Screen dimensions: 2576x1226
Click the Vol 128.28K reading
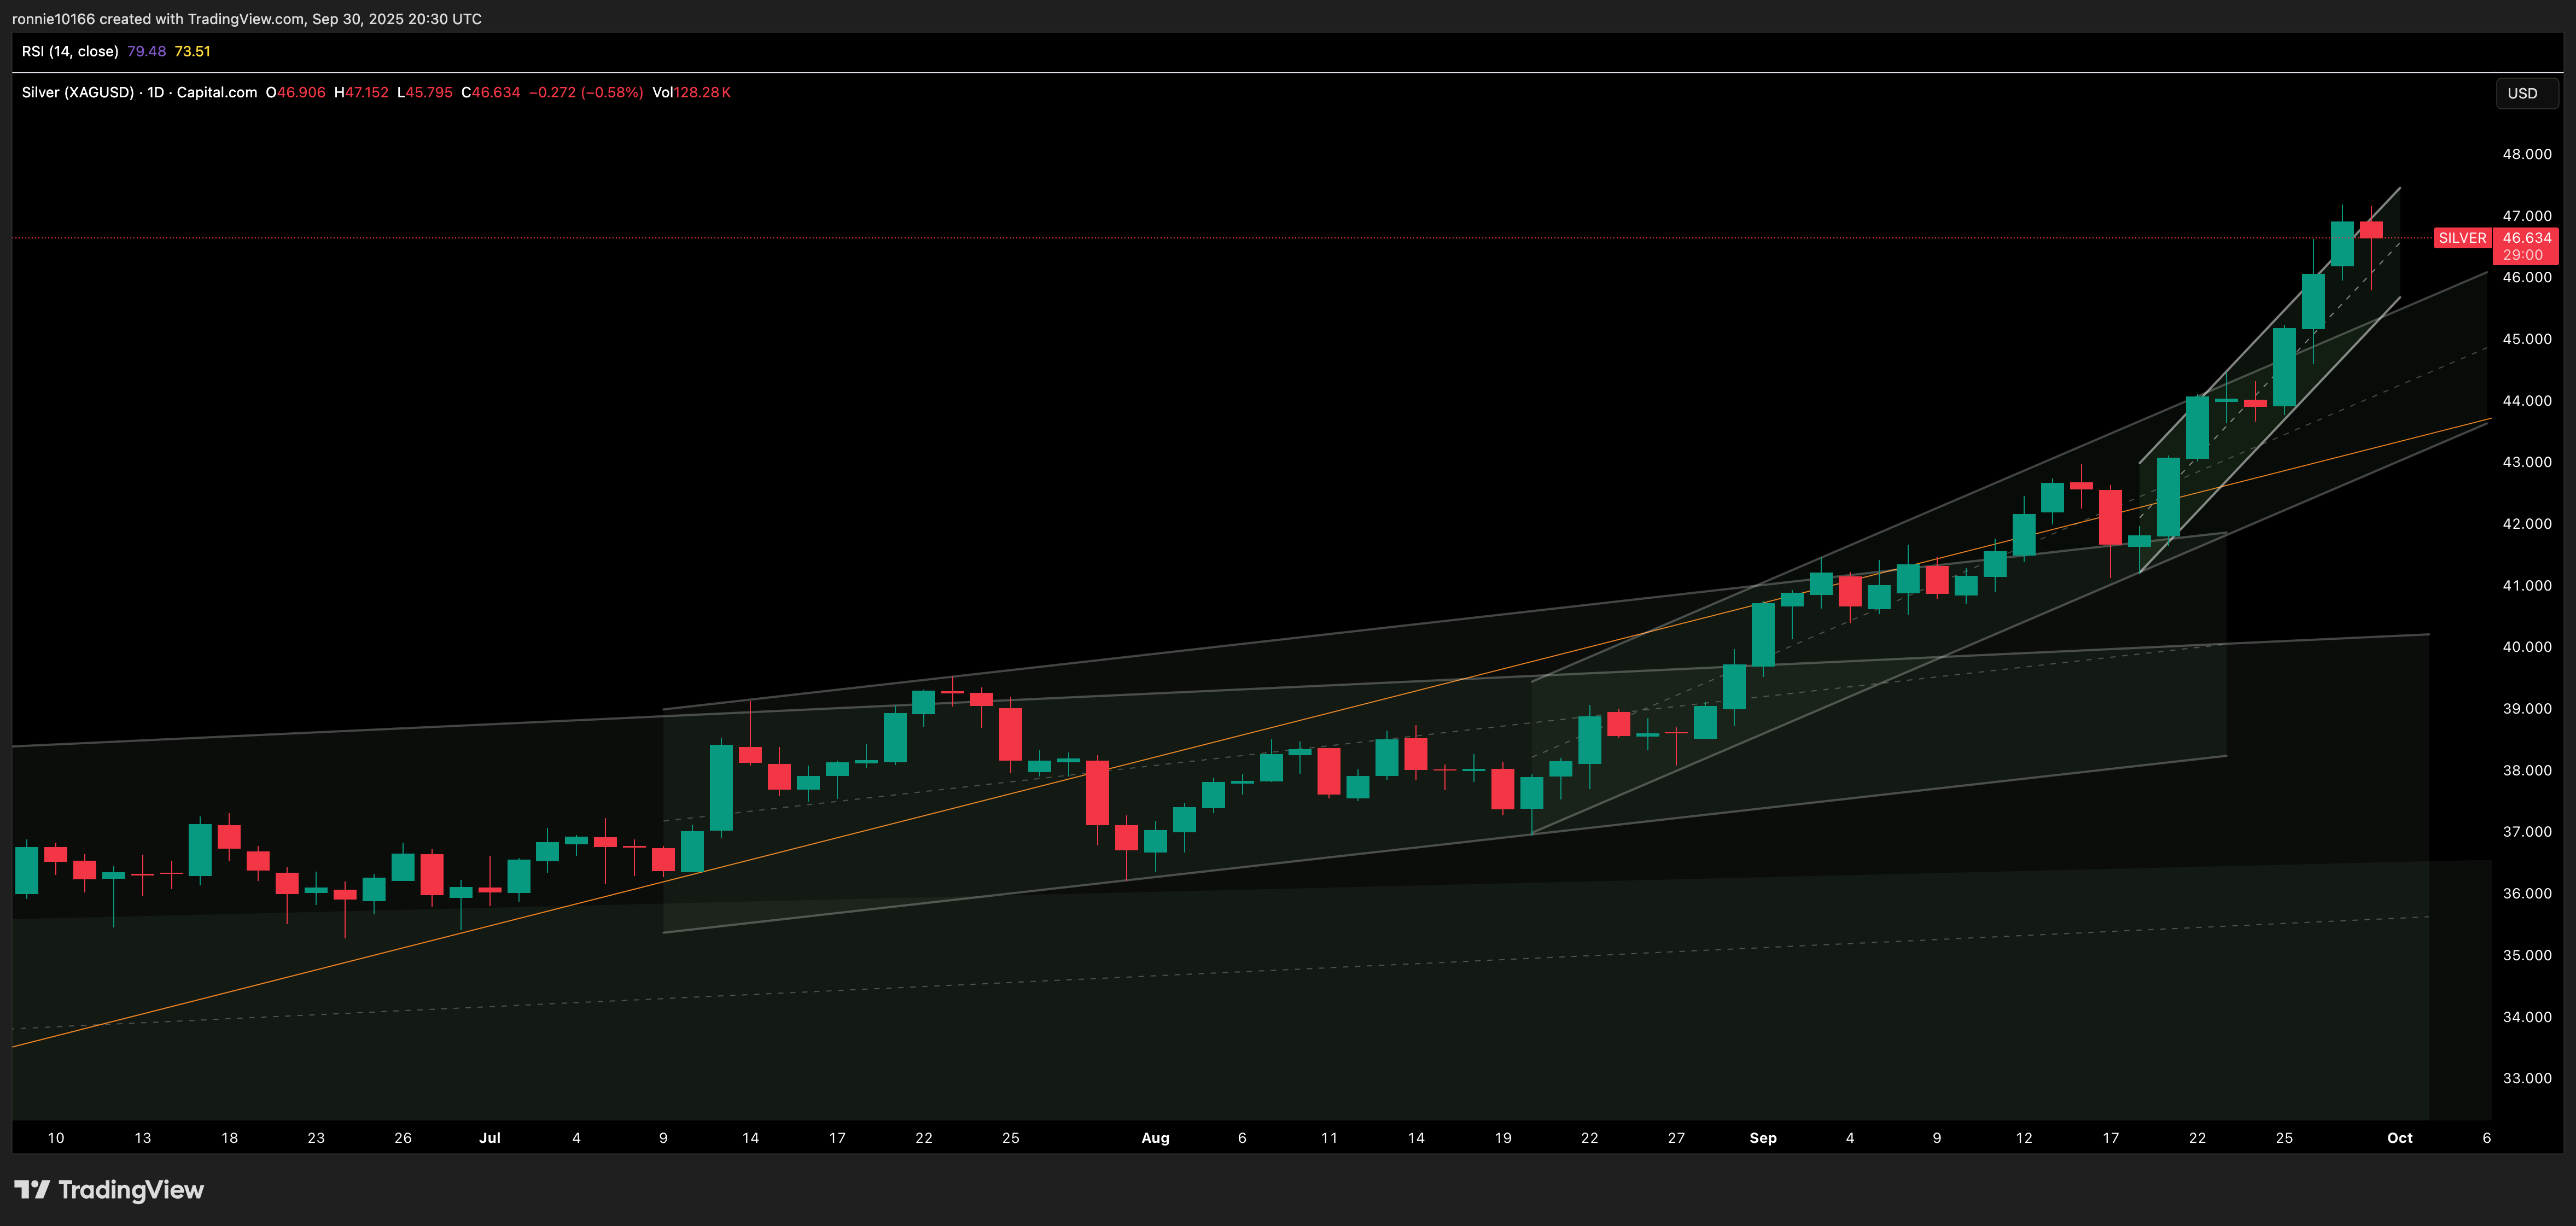[x=691, y=92]
